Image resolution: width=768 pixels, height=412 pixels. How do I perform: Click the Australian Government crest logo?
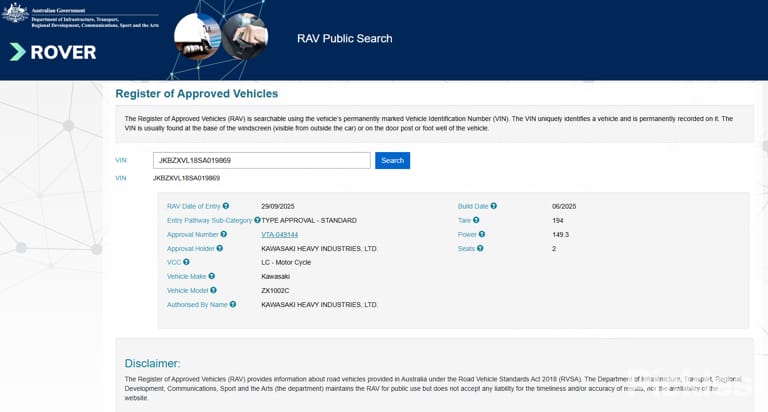(x=15, y=13)
